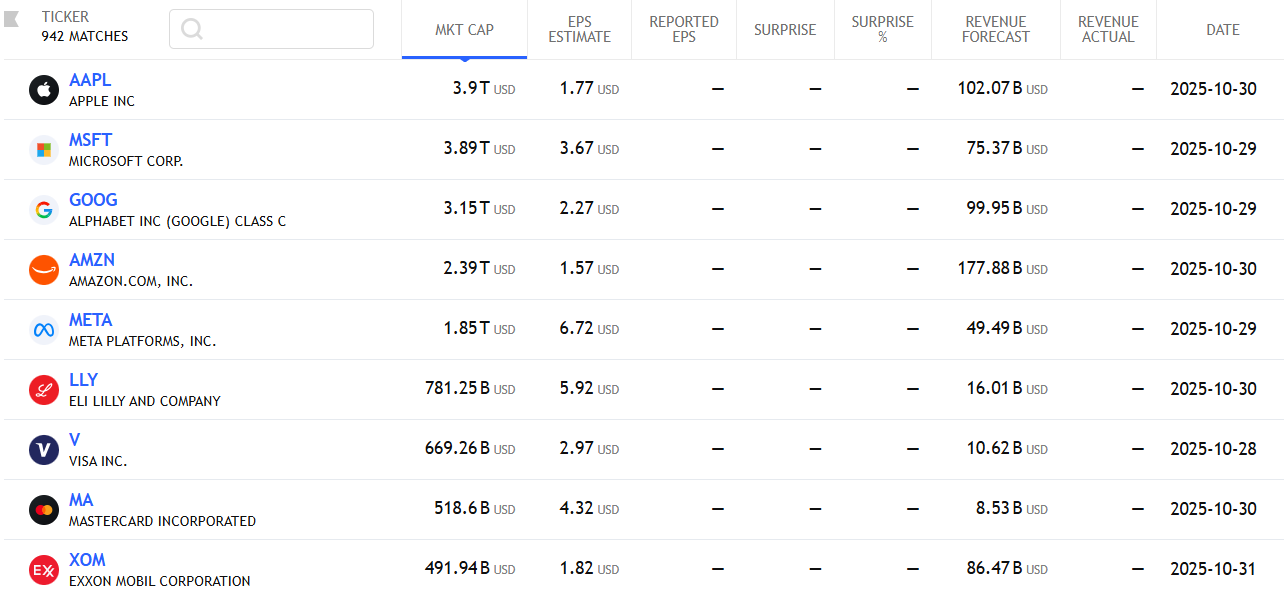Click the 'ELI LILLY AND COMPANY' company name

145,401
